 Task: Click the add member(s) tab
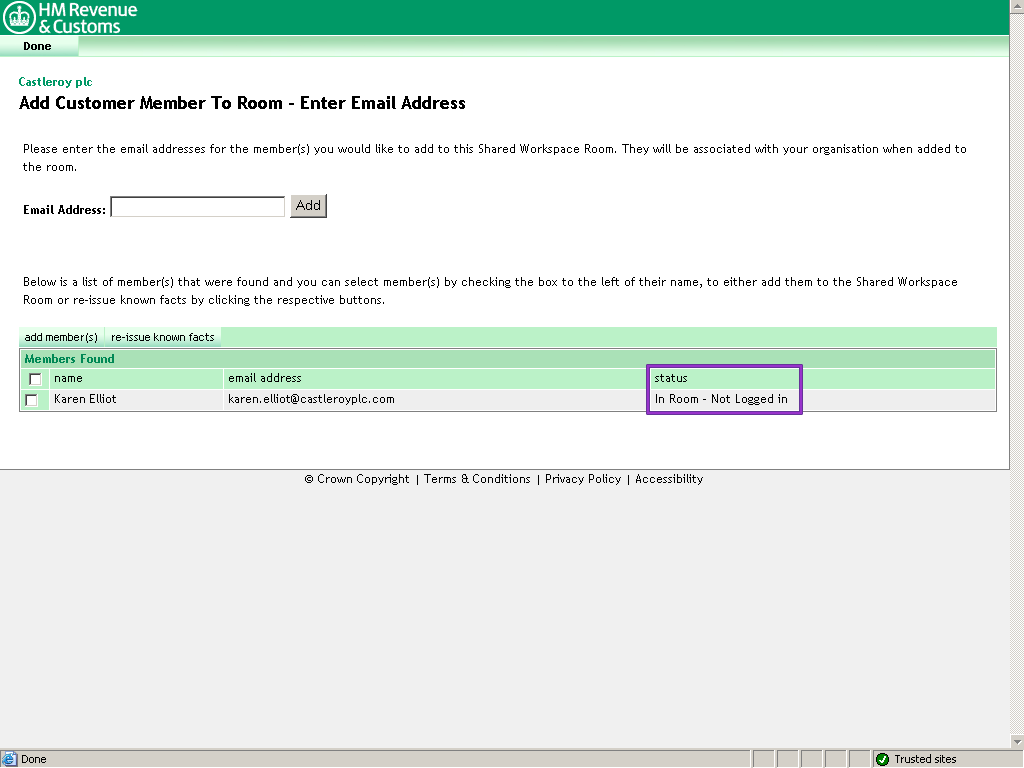coord(61,337)
